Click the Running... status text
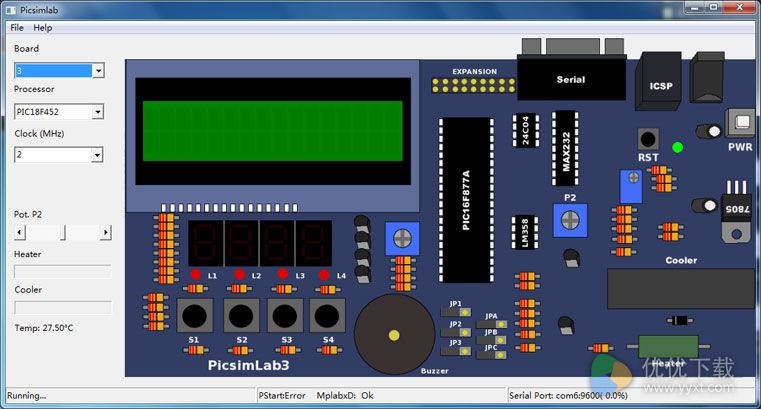761x409 pixels. point(27,395)
